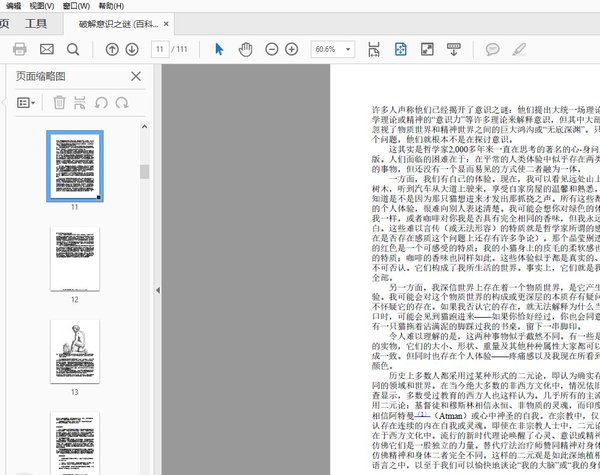Rotate page clockwise icon
The width and height of the screenshot is (600, 475).
122,103
